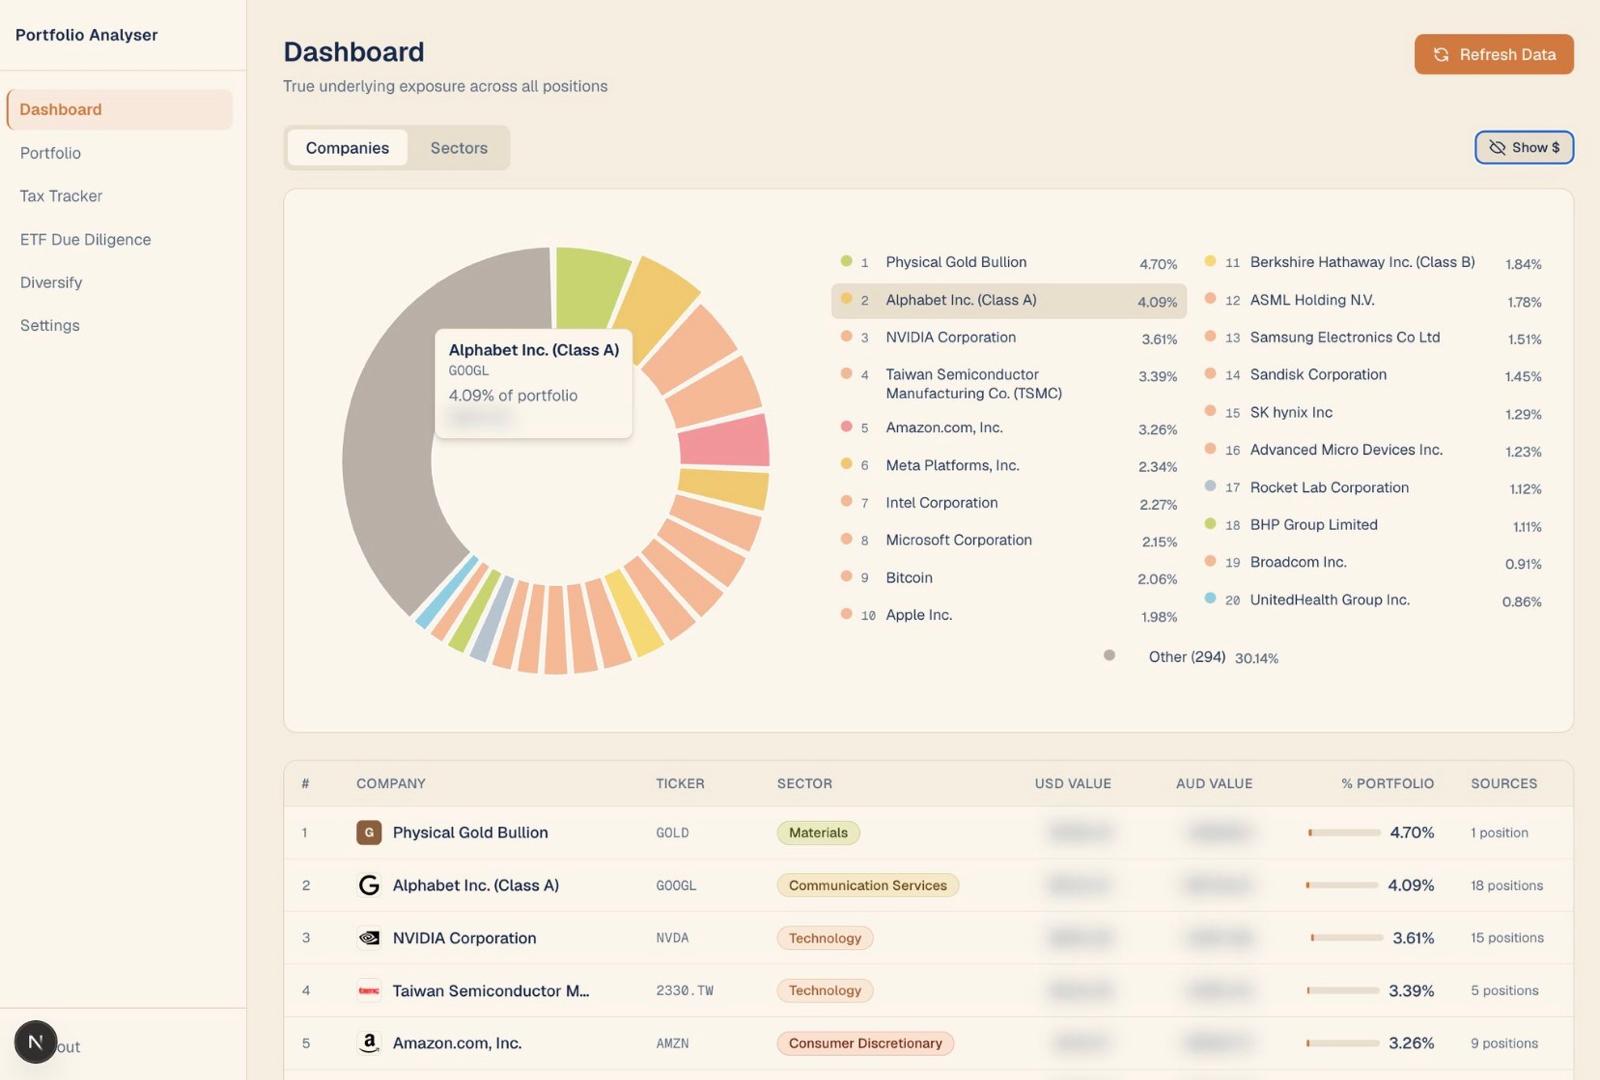
Task: Click the 4.70% bar in Physical Gold row
Action: coord(1344,832)
